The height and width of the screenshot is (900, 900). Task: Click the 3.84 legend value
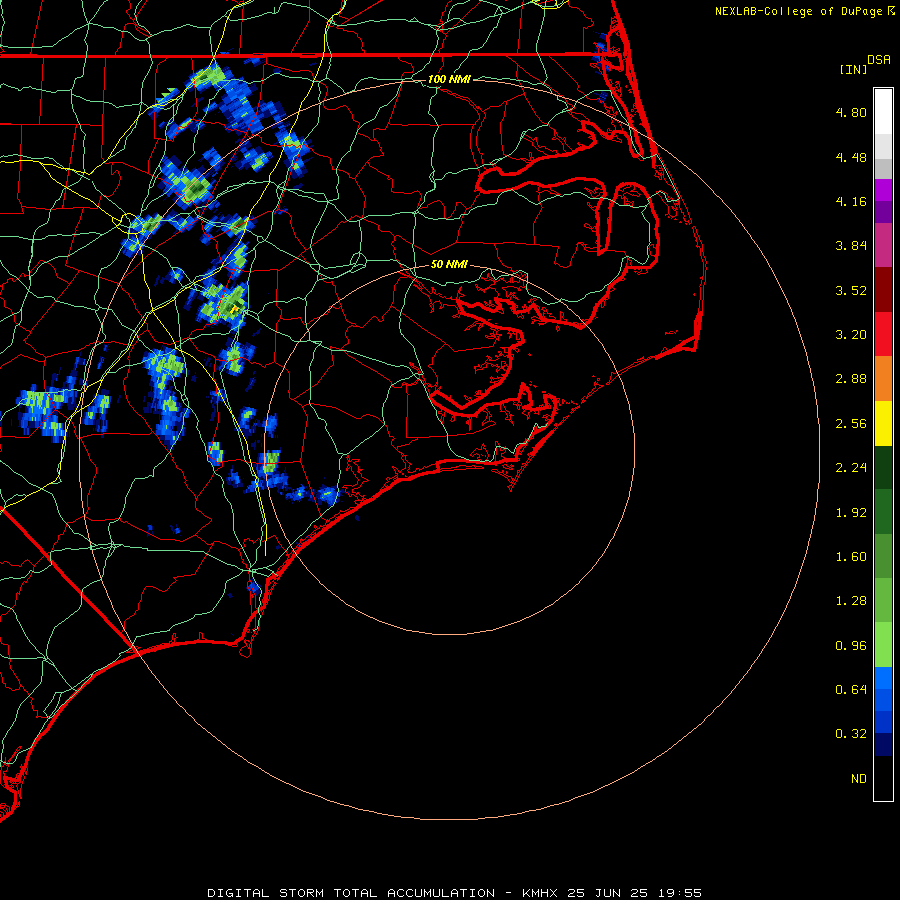coord(851,246)
